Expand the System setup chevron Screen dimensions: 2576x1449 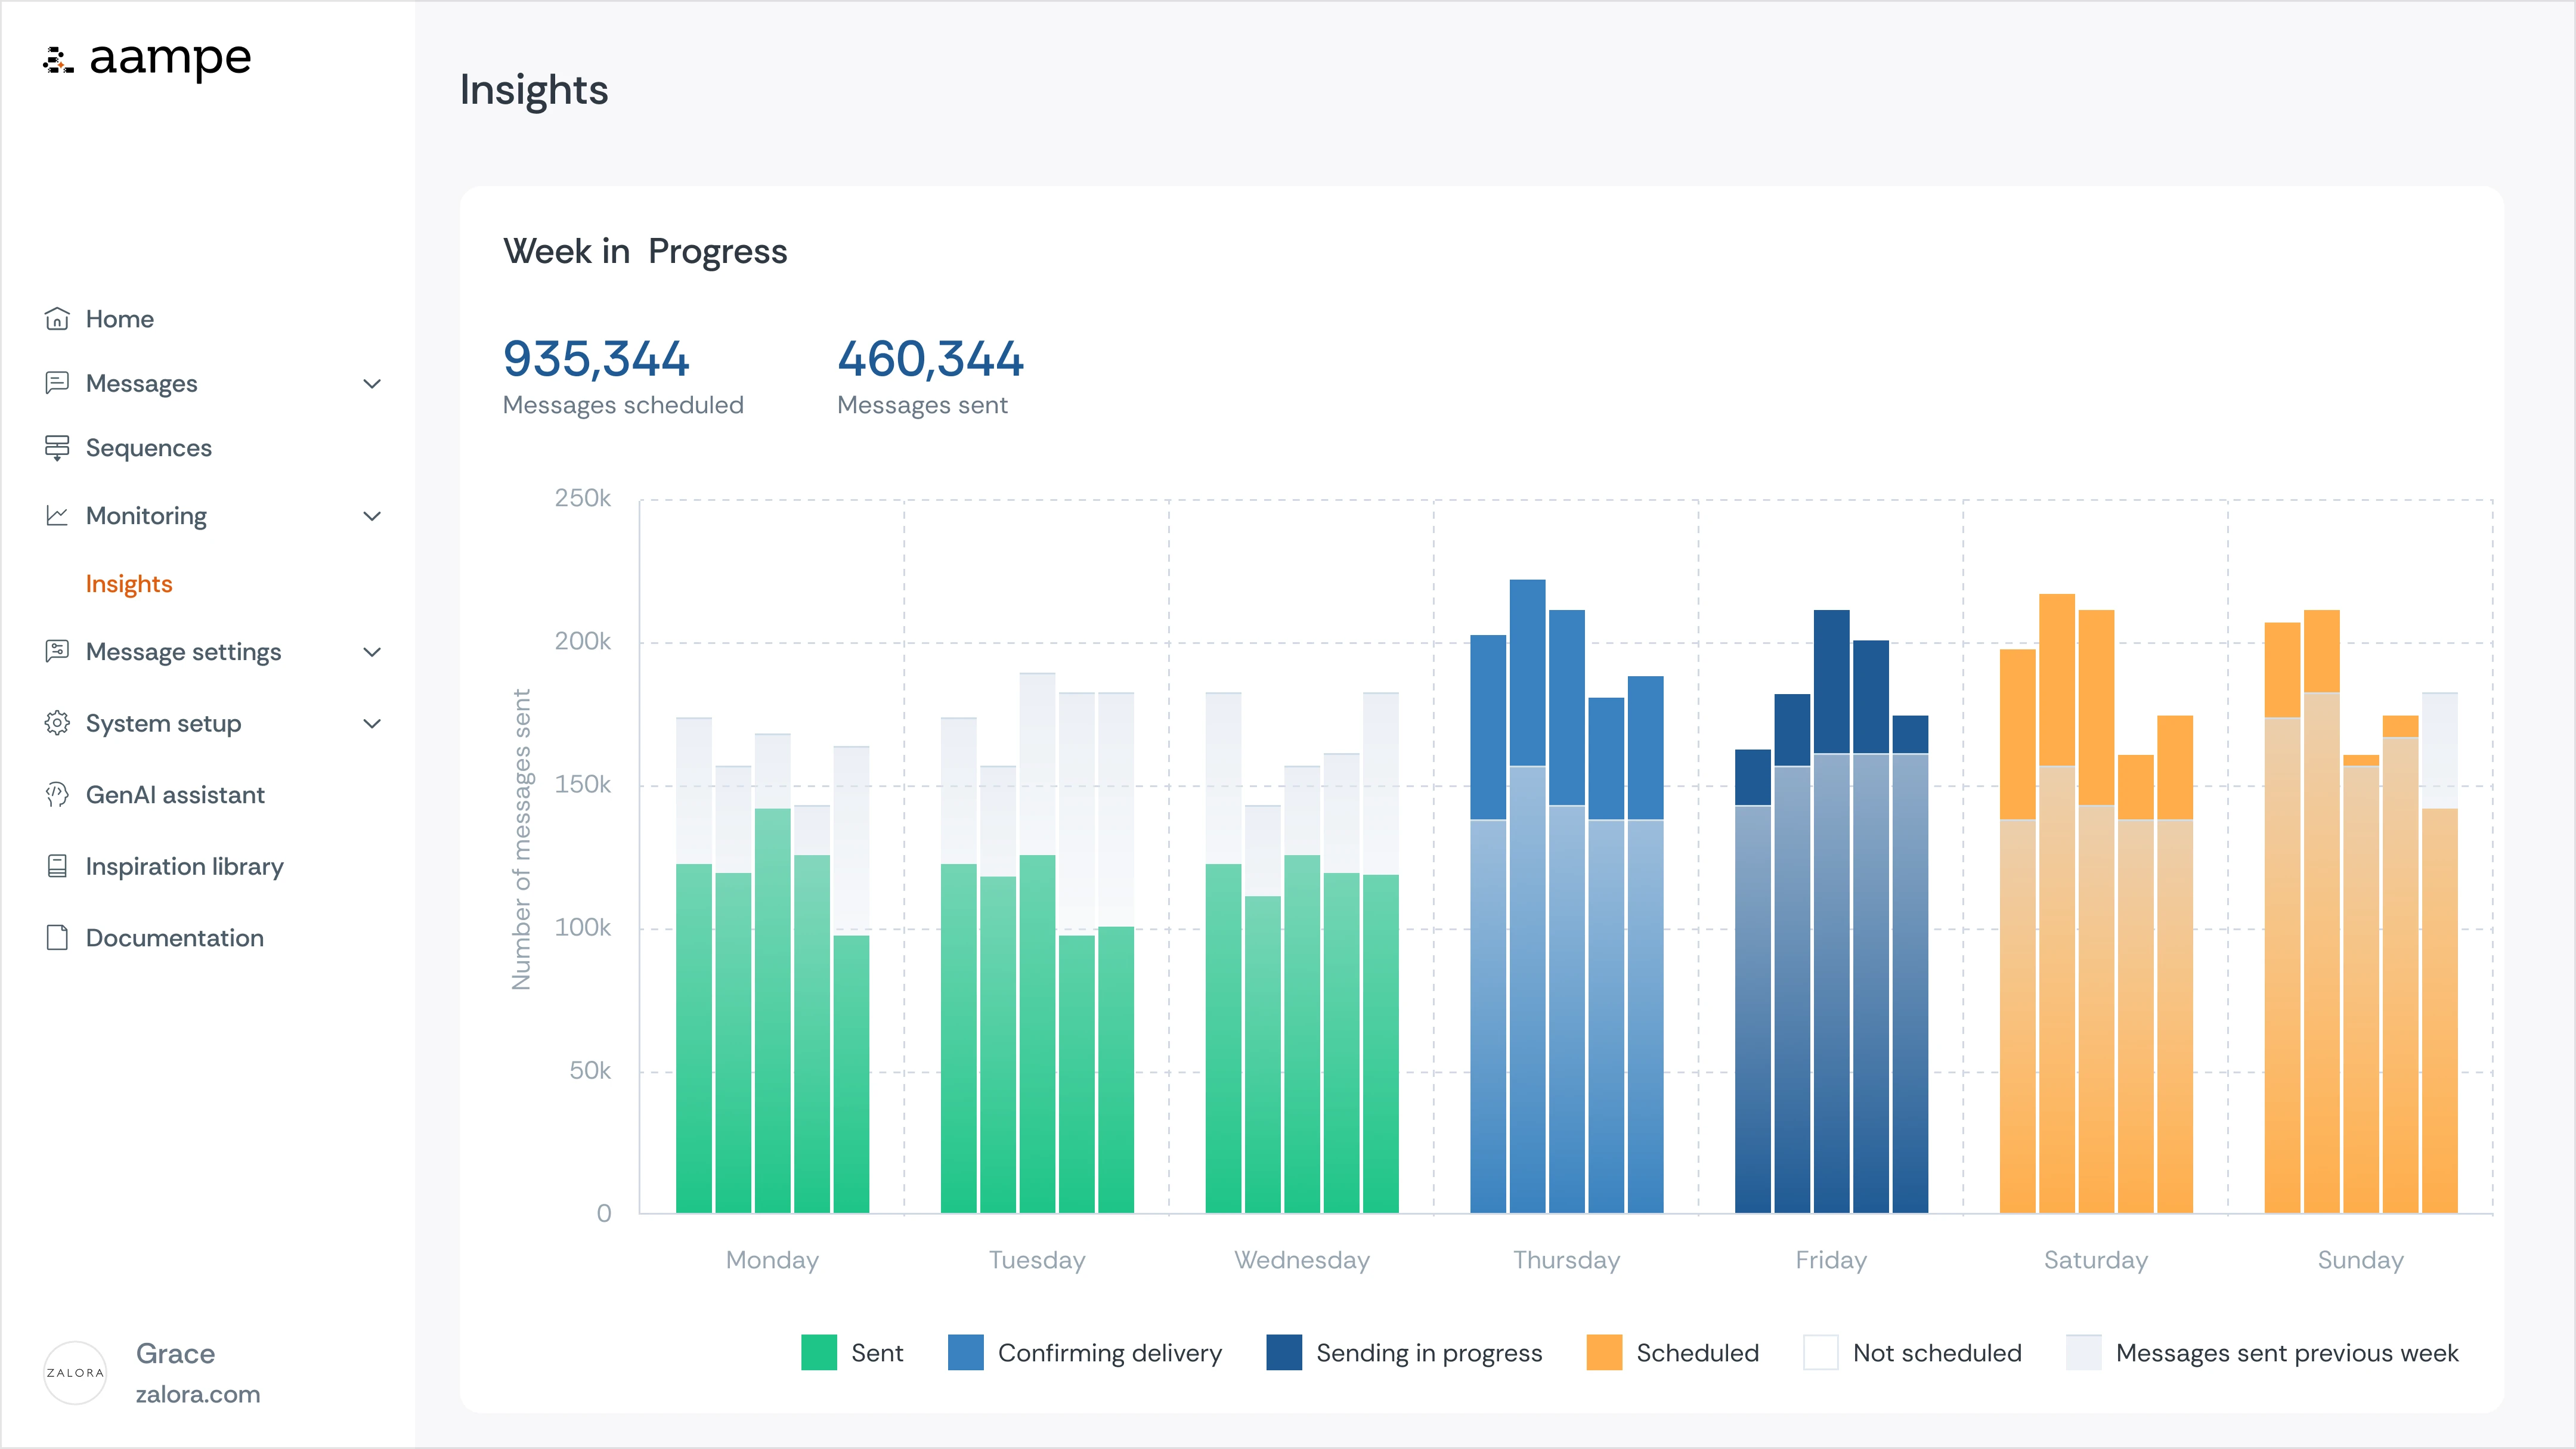(x=372, y=724)
